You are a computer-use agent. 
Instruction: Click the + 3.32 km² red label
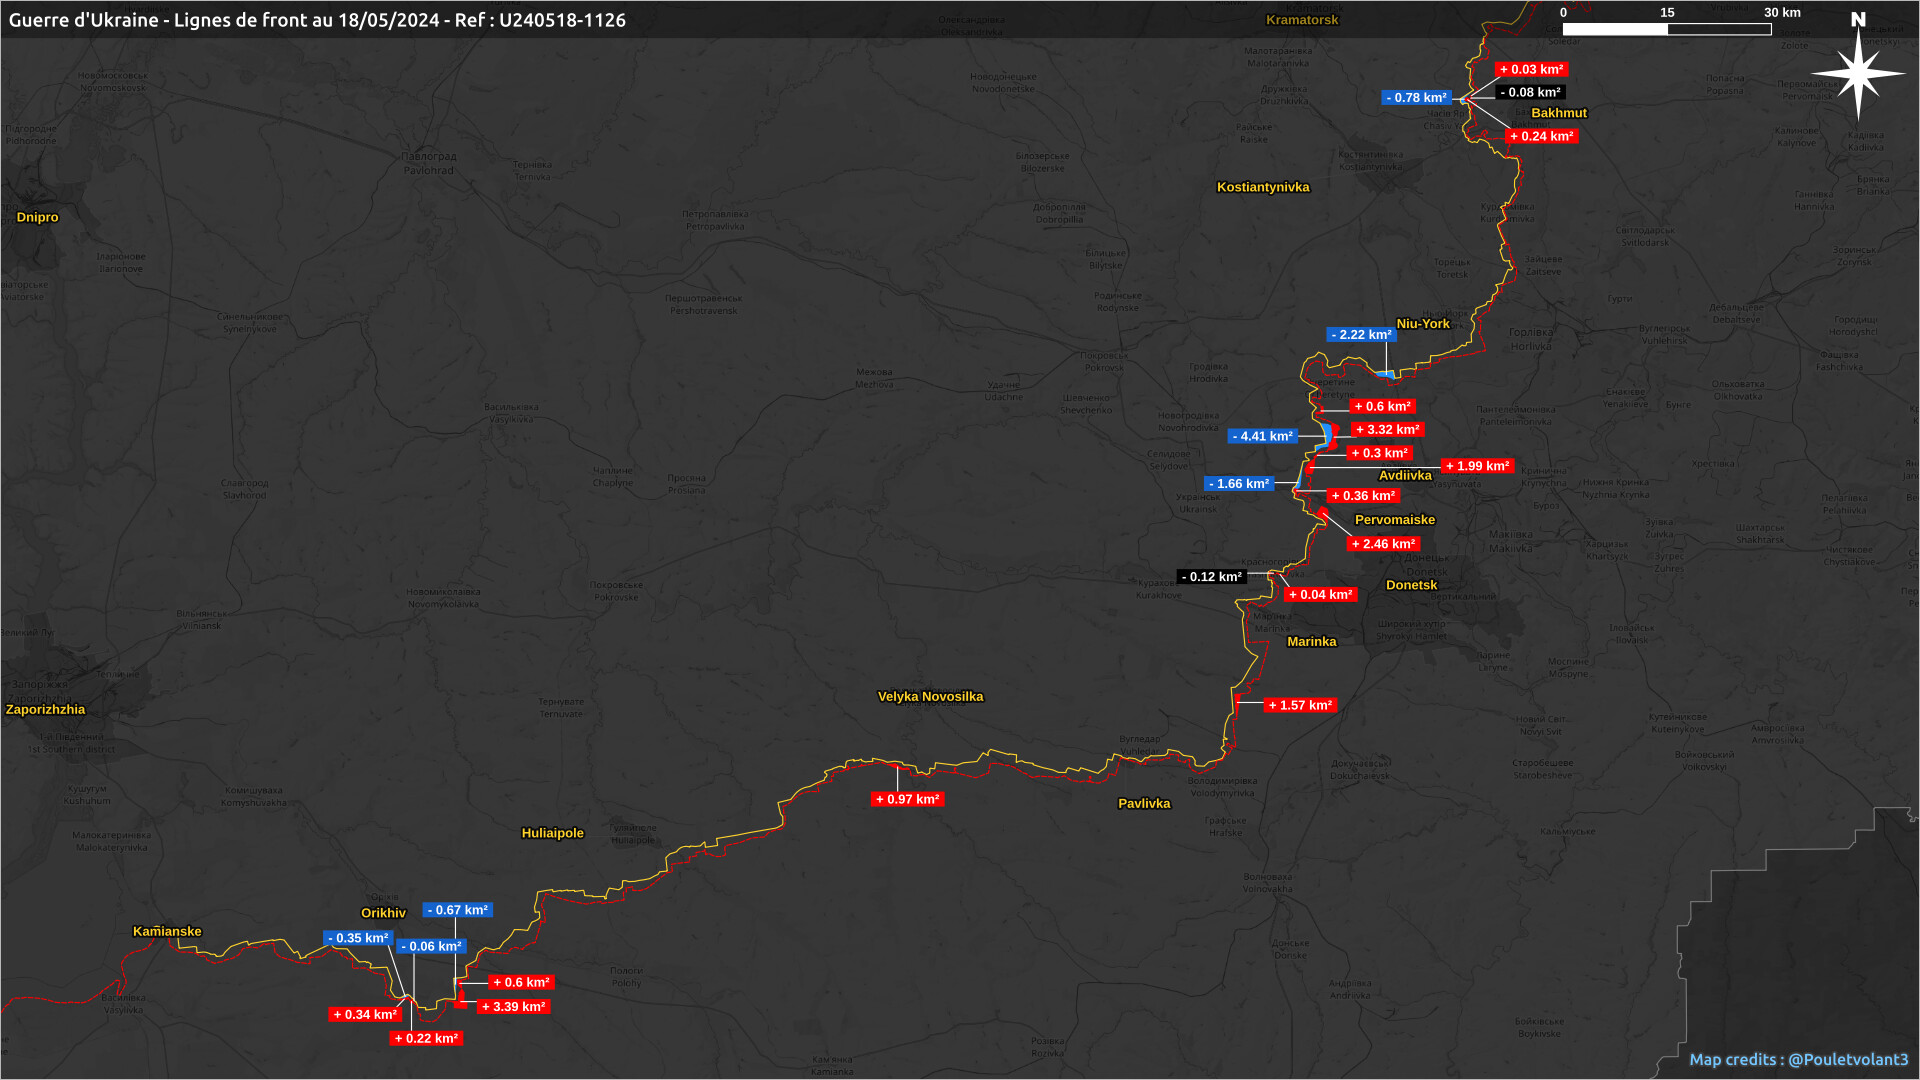pos(1387,430)
